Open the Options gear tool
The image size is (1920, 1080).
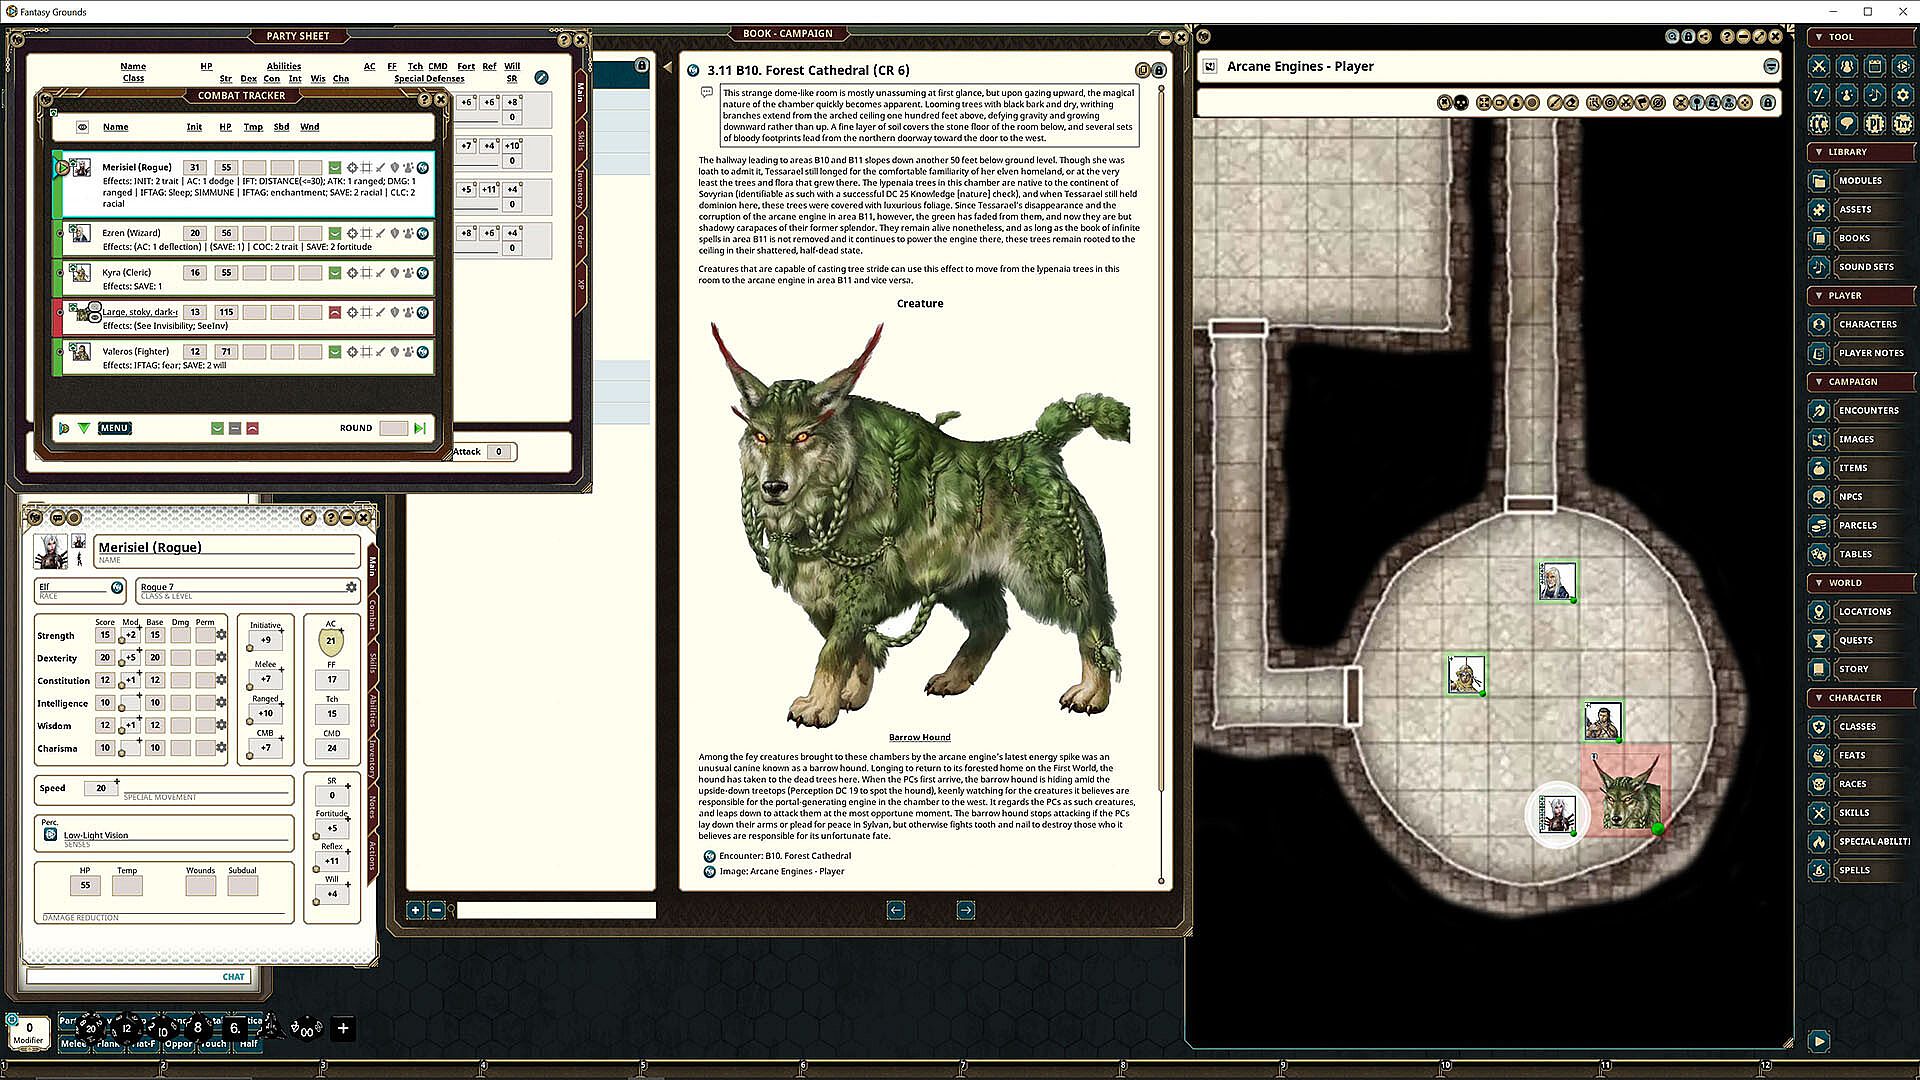1901,95
